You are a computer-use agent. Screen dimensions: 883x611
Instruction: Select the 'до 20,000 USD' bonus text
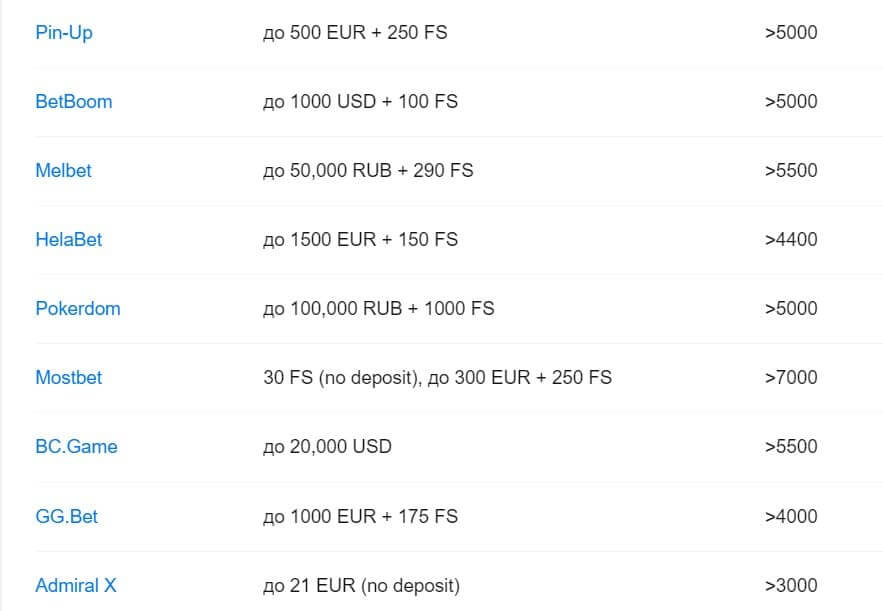pyautogui.click(x=327, y=447)
